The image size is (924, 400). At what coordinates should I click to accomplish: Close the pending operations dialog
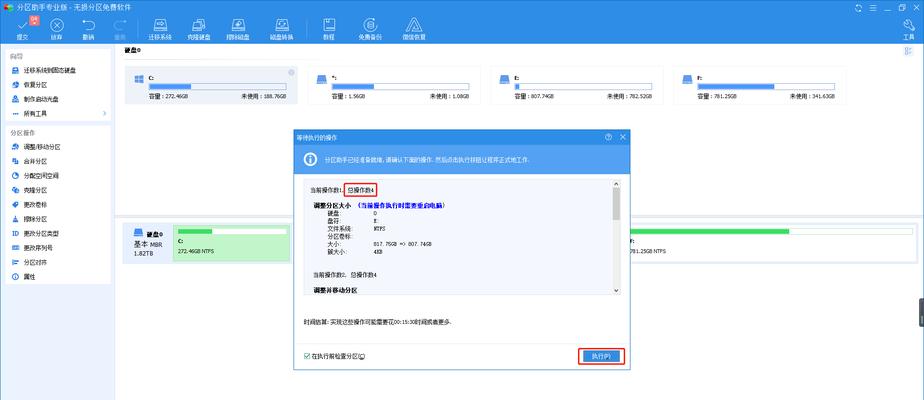click(622, 137)
